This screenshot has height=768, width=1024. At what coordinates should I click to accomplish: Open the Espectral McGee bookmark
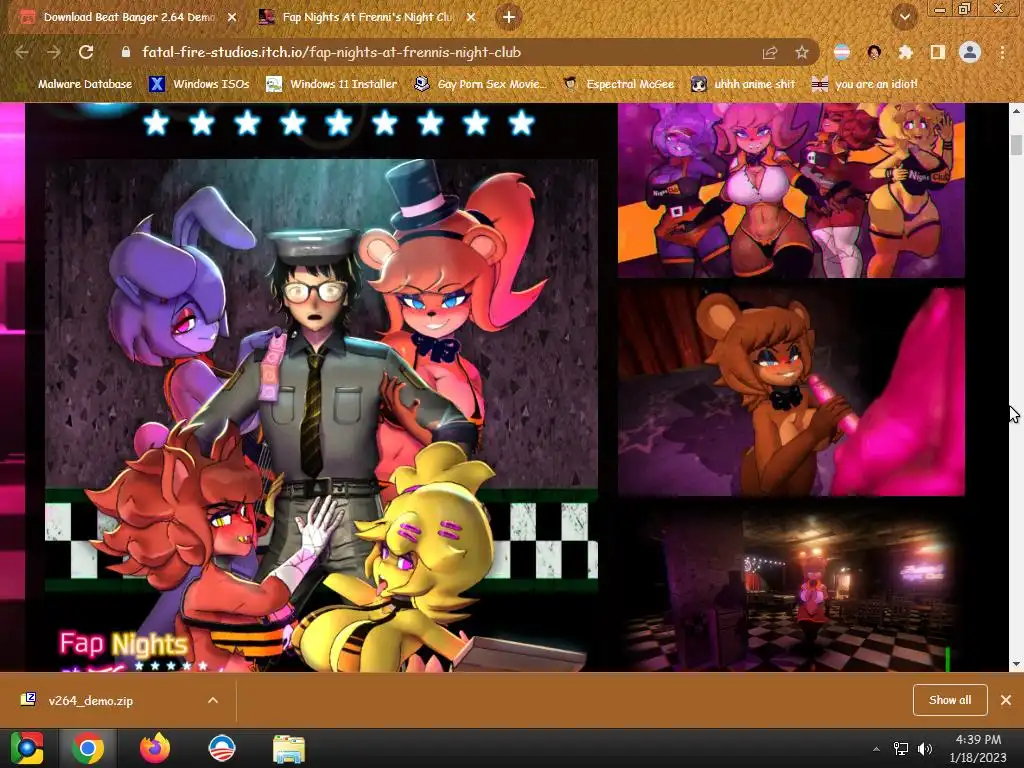click(618, 84)
